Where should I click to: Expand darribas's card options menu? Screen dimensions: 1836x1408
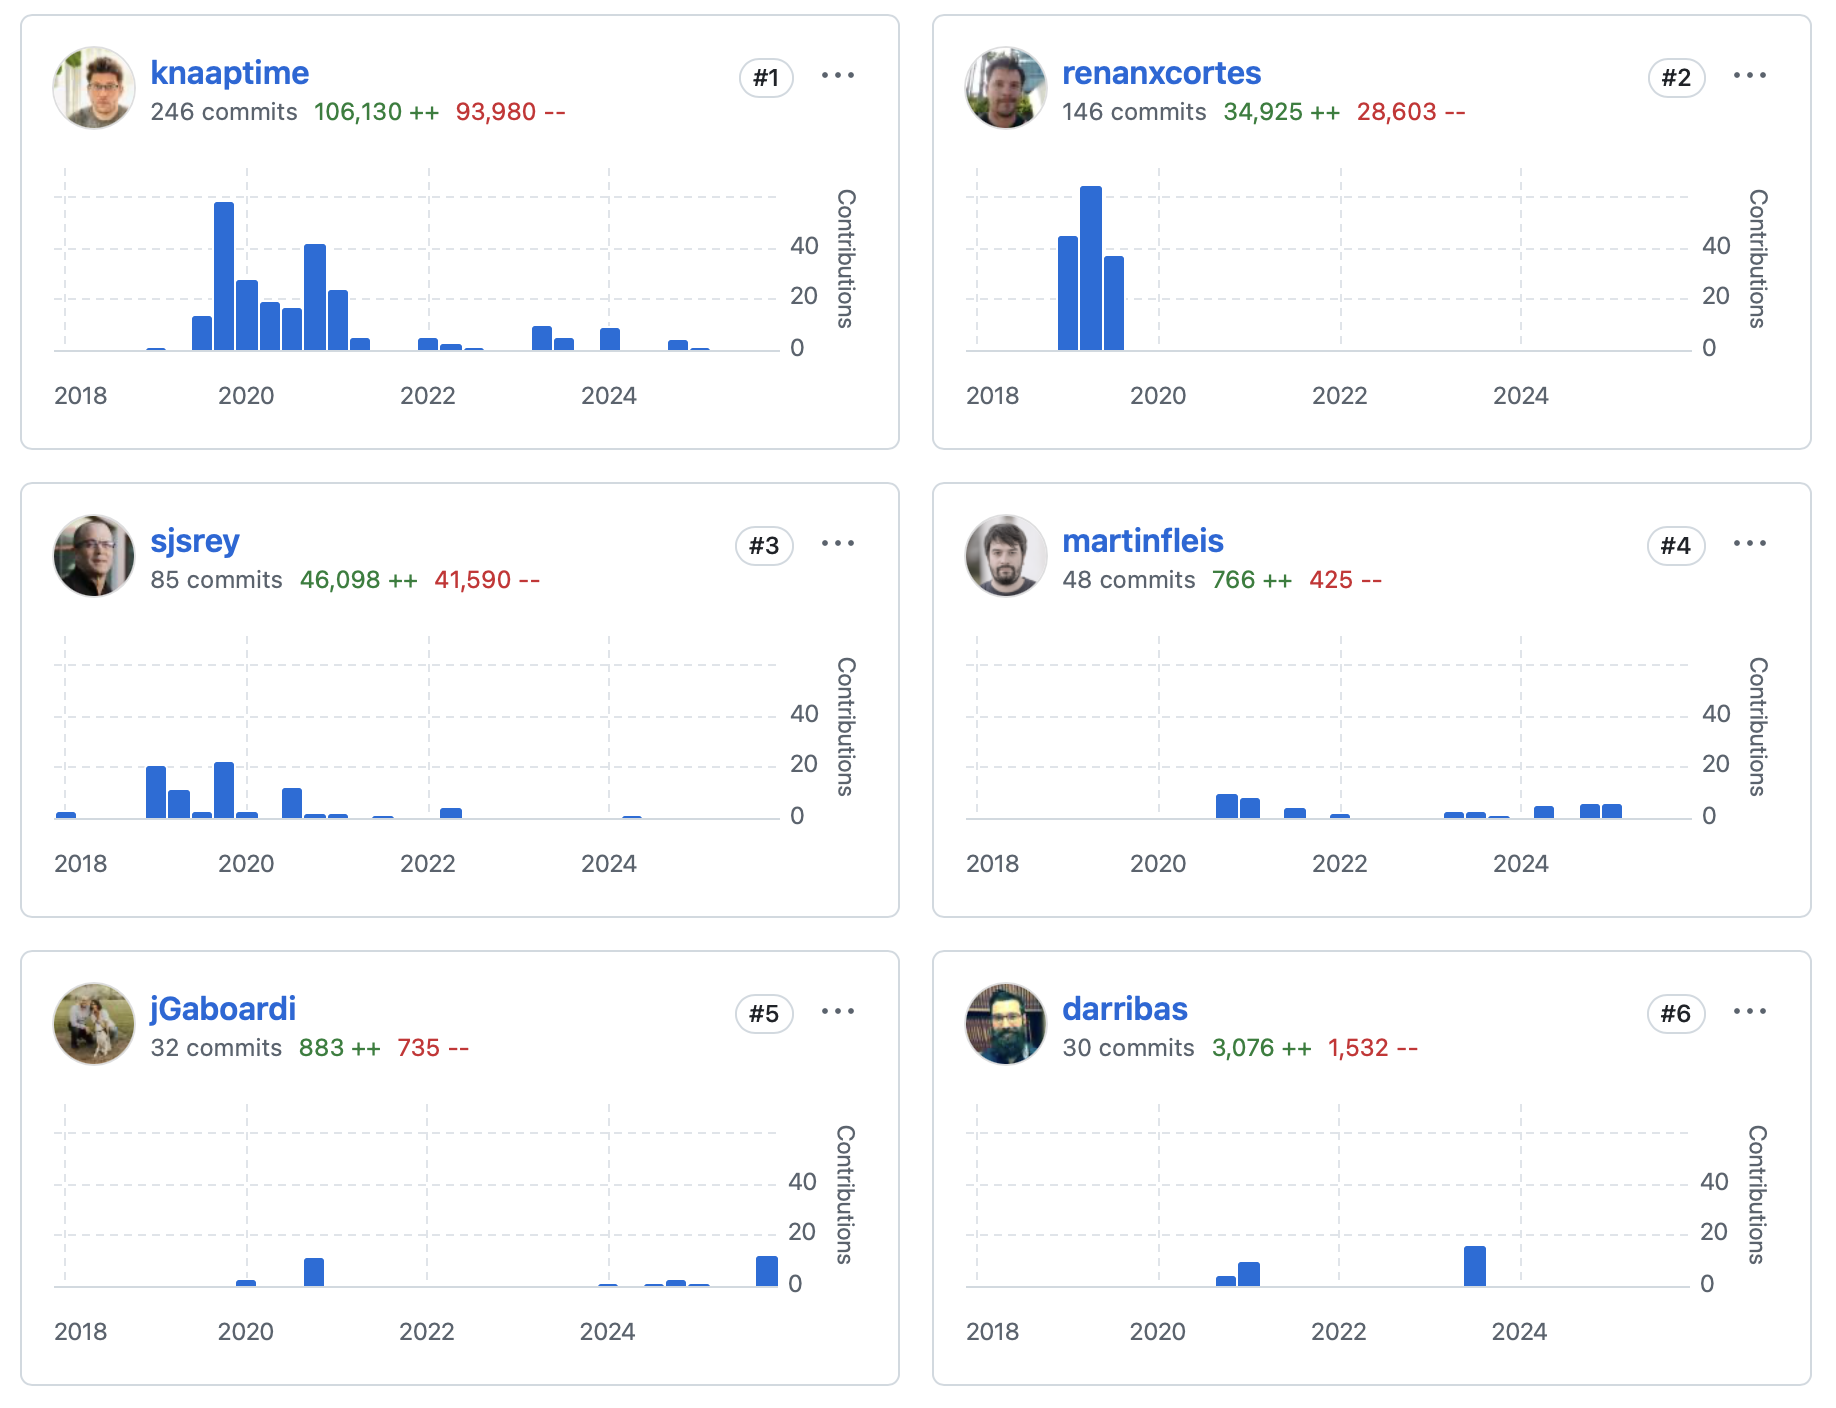[x=1749, y=1012]
